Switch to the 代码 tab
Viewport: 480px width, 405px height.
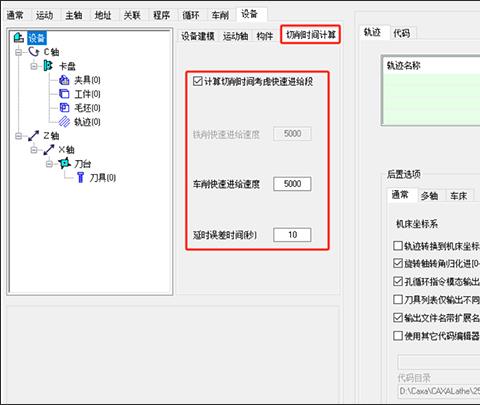pyautogui.click(x=401, y=33)
